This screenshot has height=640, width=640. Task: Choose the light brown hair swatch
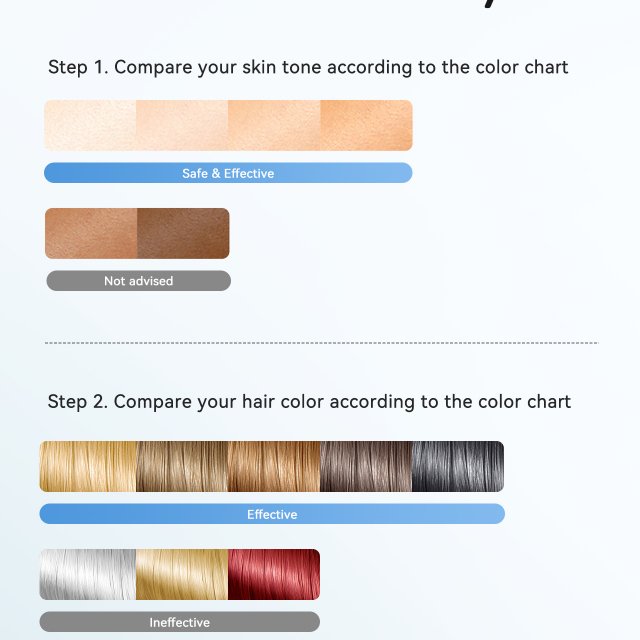tap(182, 466)
